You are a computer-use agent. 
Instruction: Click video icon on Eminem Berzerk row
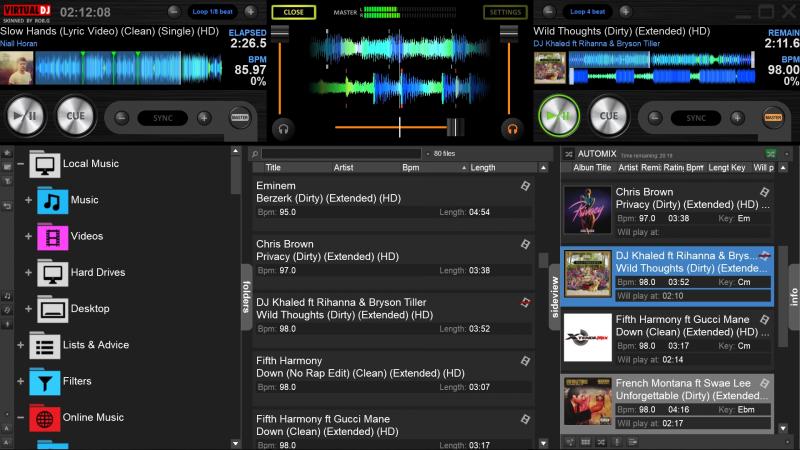[x=525, y=186]
